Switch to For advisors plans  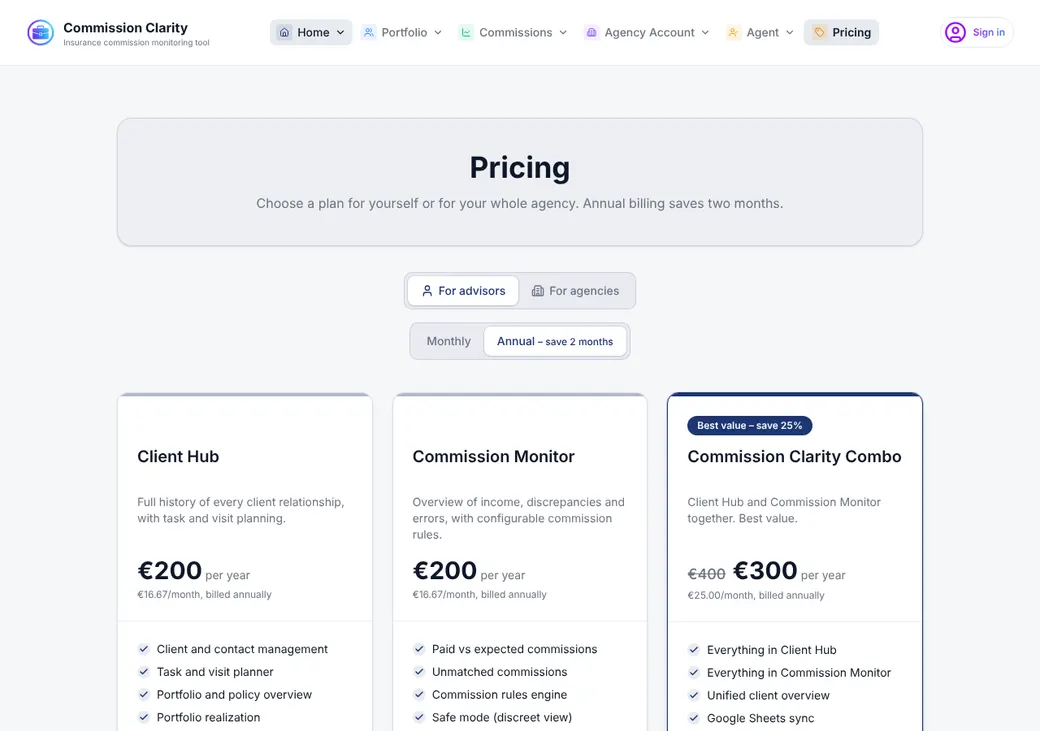pyautogui.click(x=463, y=291)
